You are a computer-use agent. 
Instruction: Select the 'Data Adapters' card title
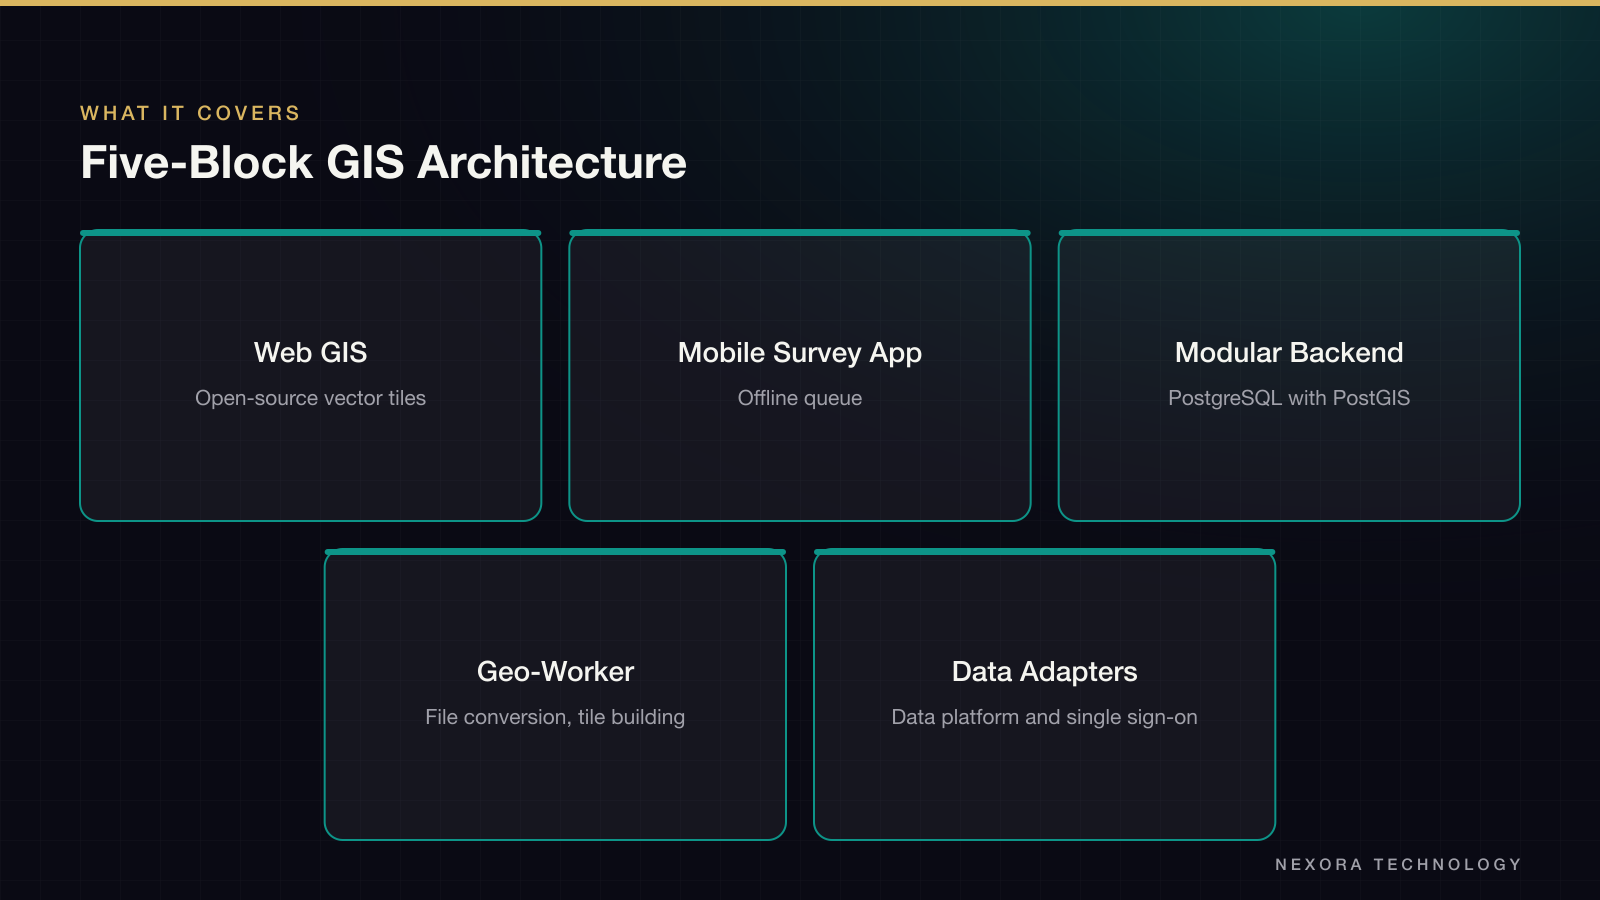pyautogui.click(x=1044, y=671)
